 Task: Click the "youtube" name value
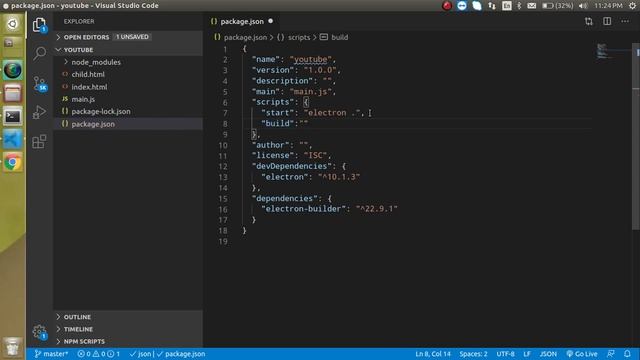click(x=311, y=59)
